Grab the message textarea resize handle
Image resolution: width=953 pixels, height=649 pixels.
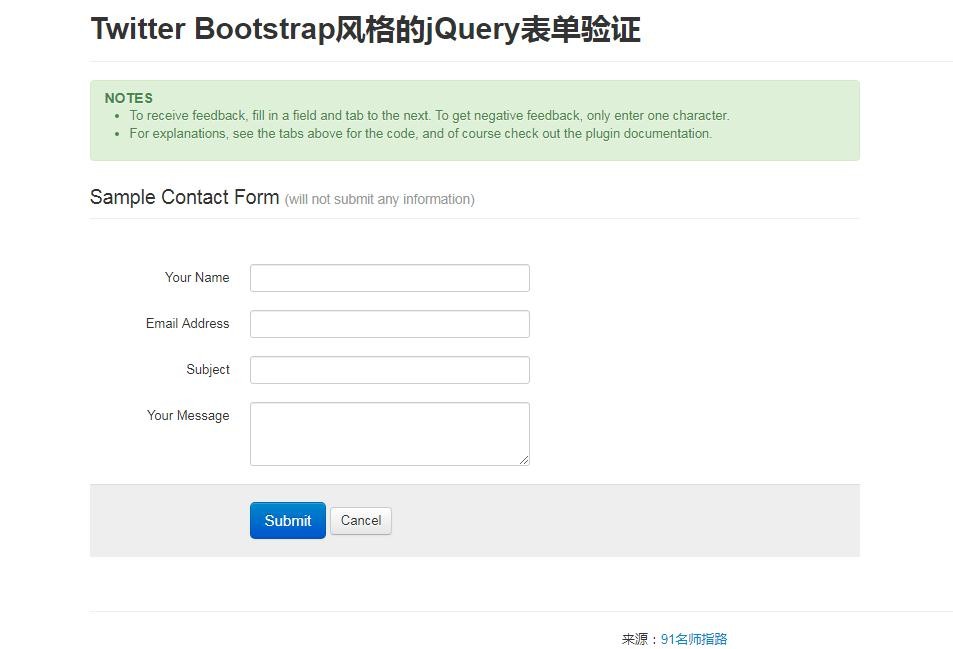point(524,461)
